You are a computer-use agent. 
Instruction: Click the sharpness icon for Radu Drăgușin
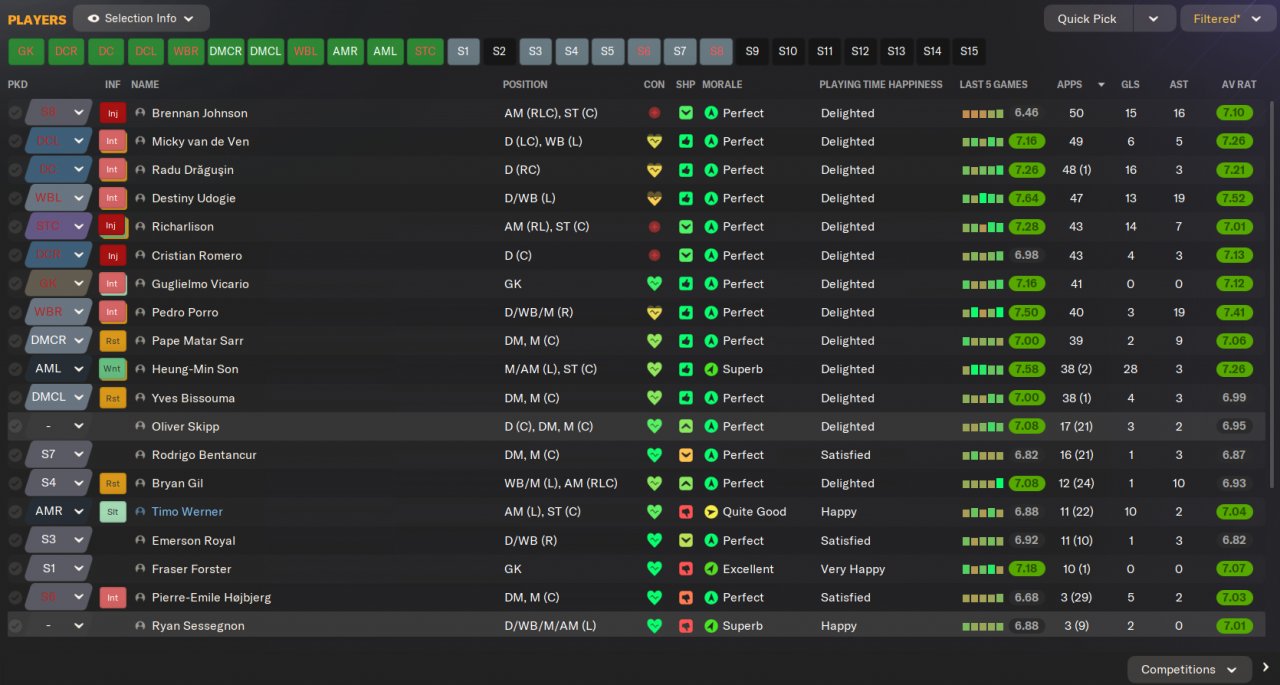tap(685, 170)
